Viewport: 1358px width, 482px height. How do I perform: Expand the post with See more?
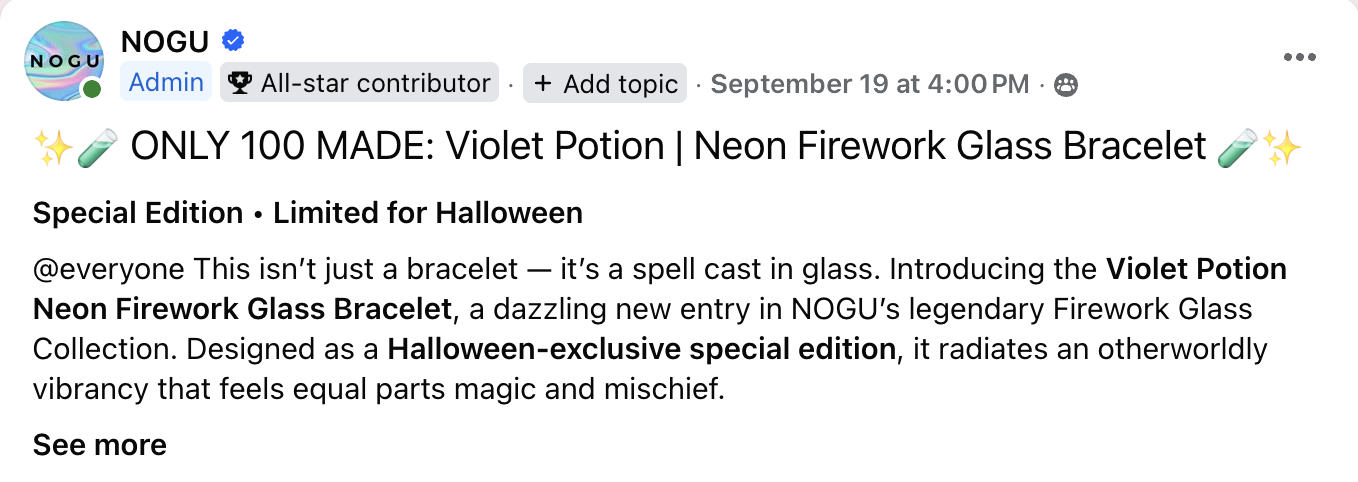[100, 444]
